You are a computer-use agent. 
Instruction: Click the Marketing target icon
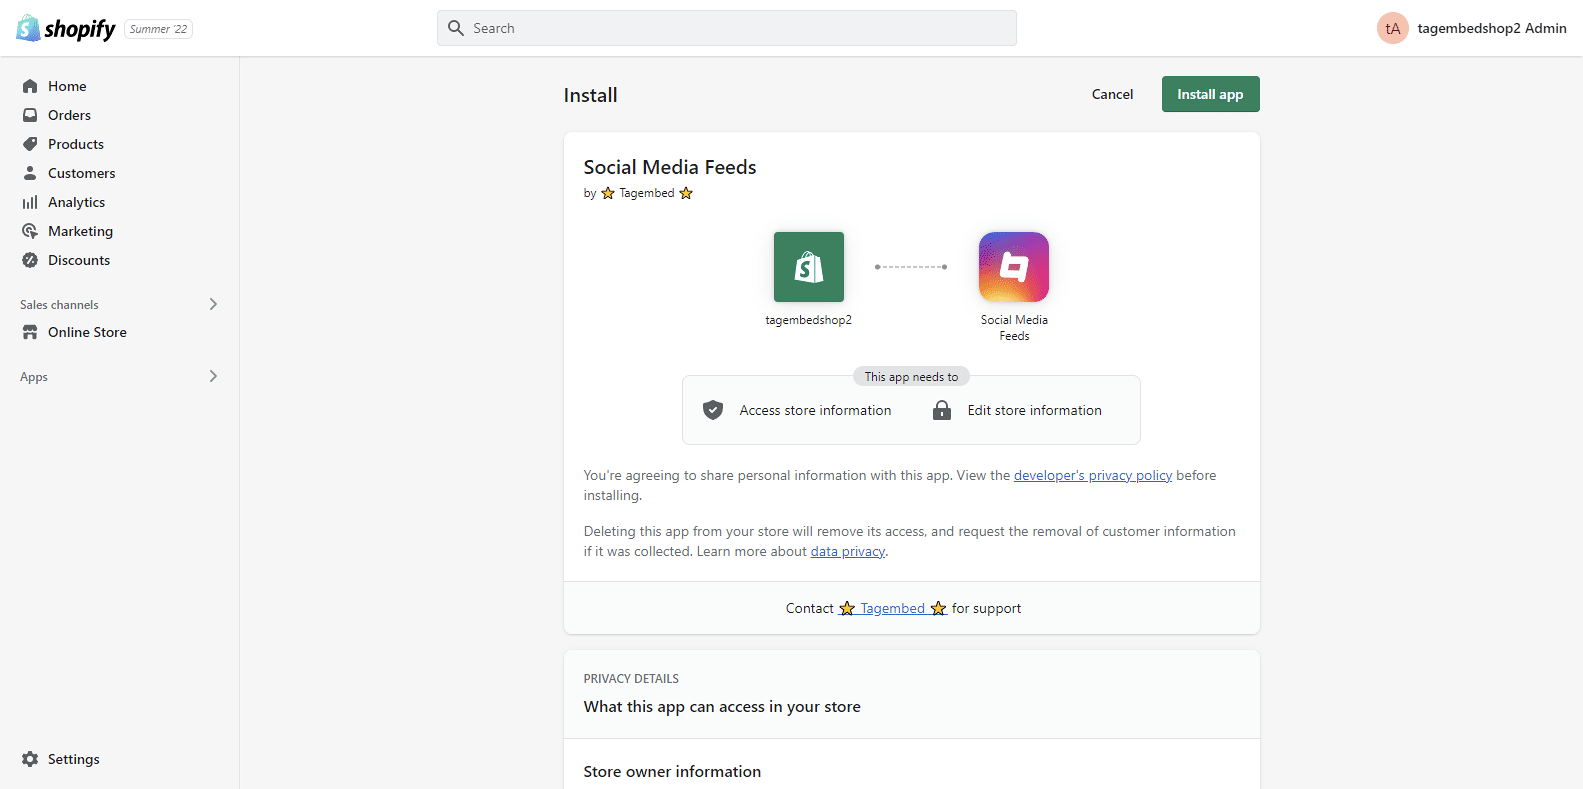pos(30,231)
